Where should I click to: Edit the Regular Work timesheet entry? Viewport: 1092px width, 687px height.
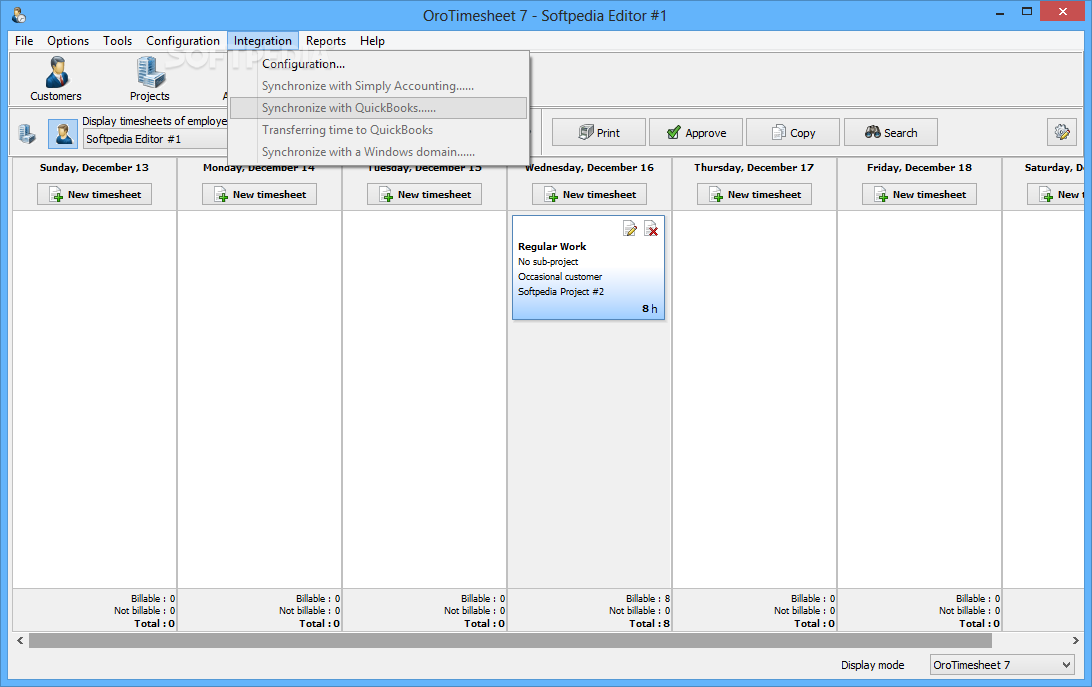(x=630, y=229)
